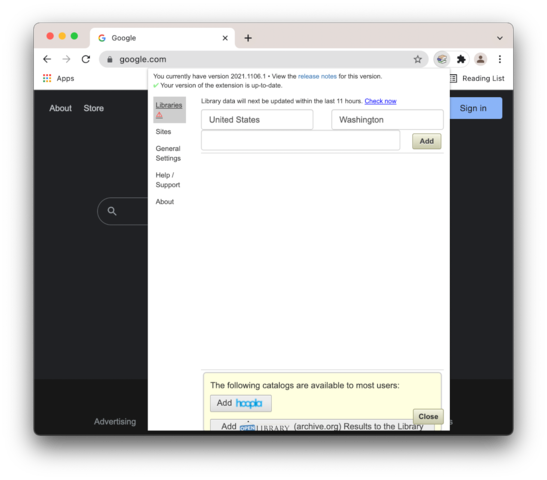The height and width of the screenshot is (480, 547).
Task: Open the General Settings section
Action: (x=168, y=153)
